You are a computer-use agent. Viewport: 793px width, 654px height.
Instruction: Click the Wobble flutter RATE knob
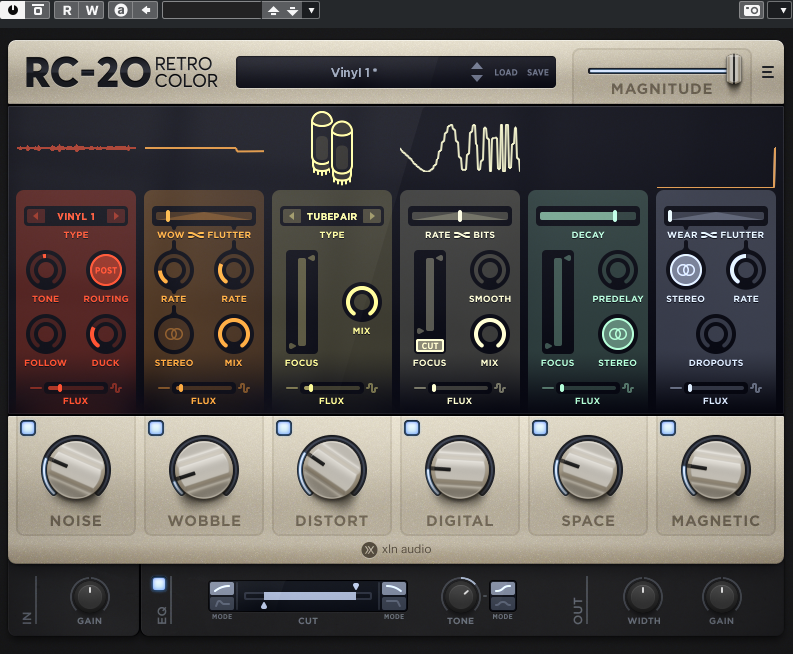tap(234, 270)
